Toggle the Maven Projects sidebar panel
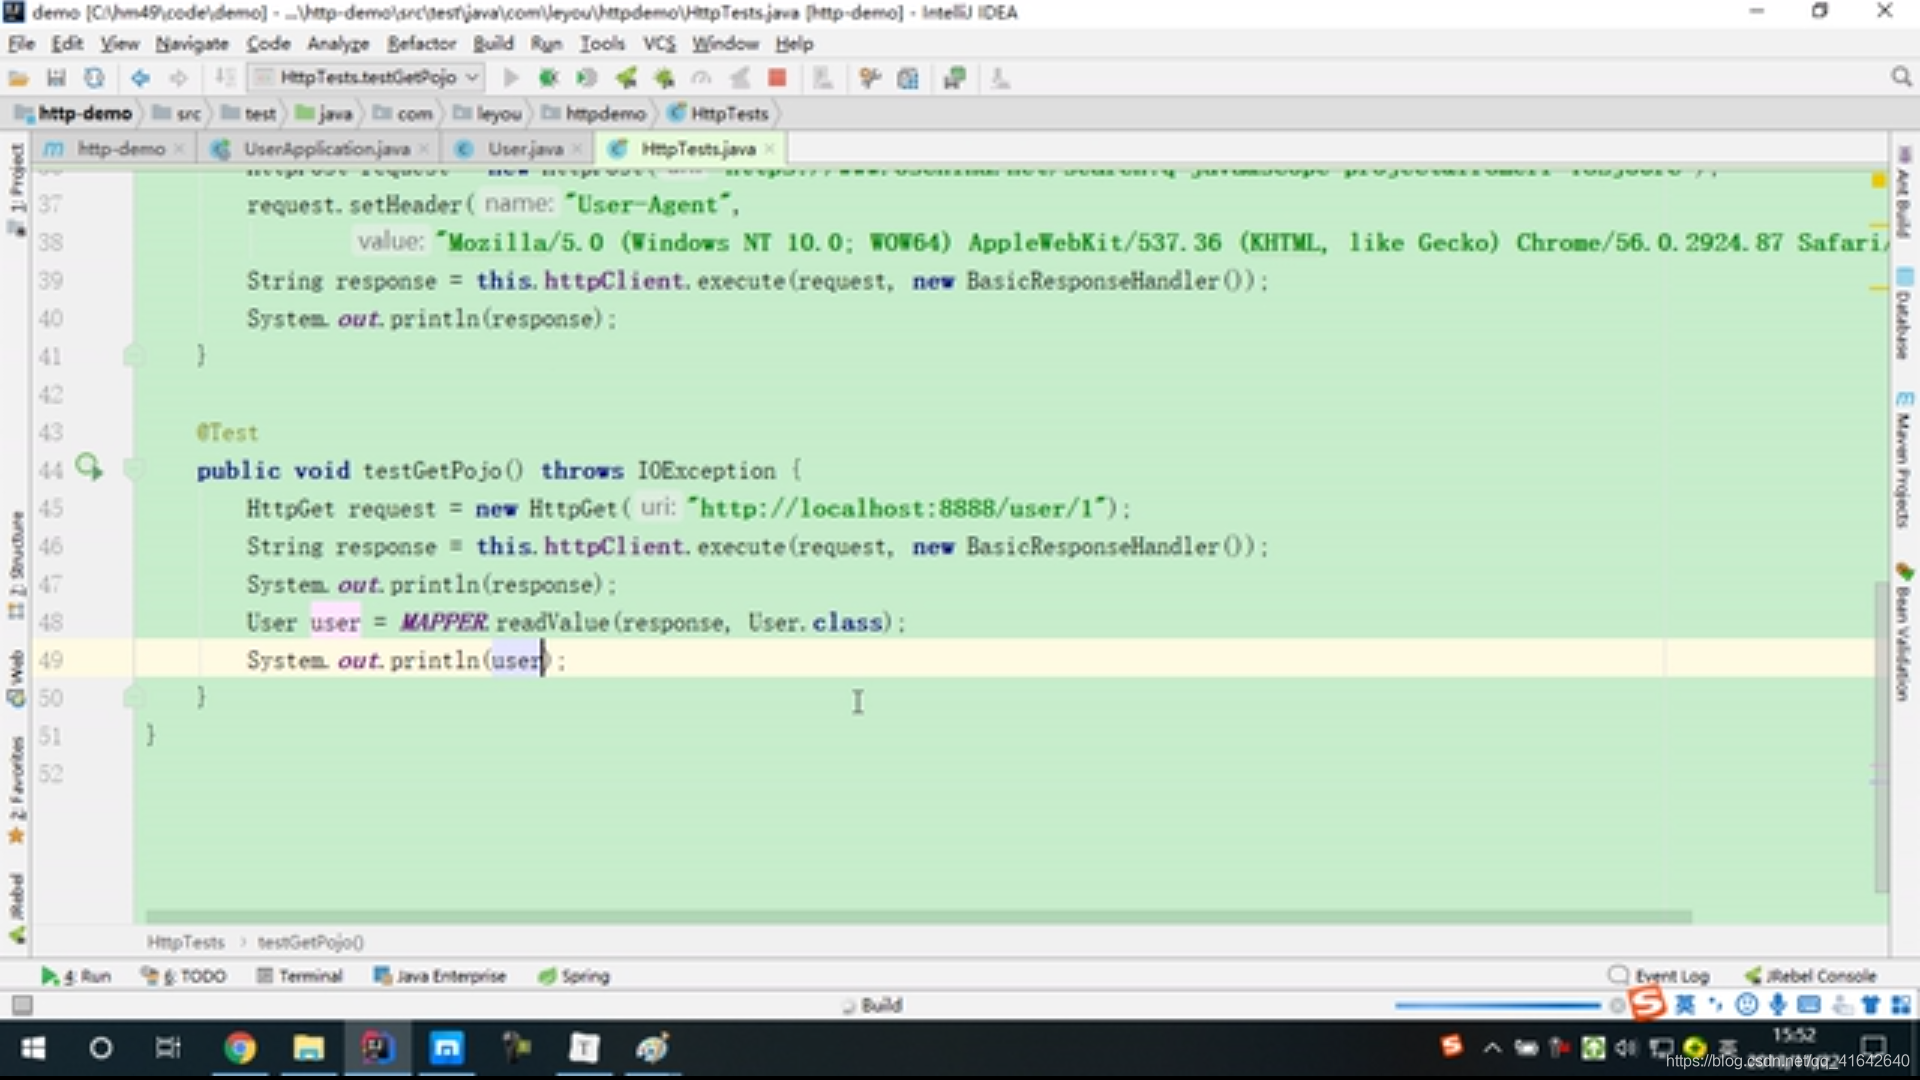The height and width of the screenshot is (1080, 1920). [x=1903, y=460]
